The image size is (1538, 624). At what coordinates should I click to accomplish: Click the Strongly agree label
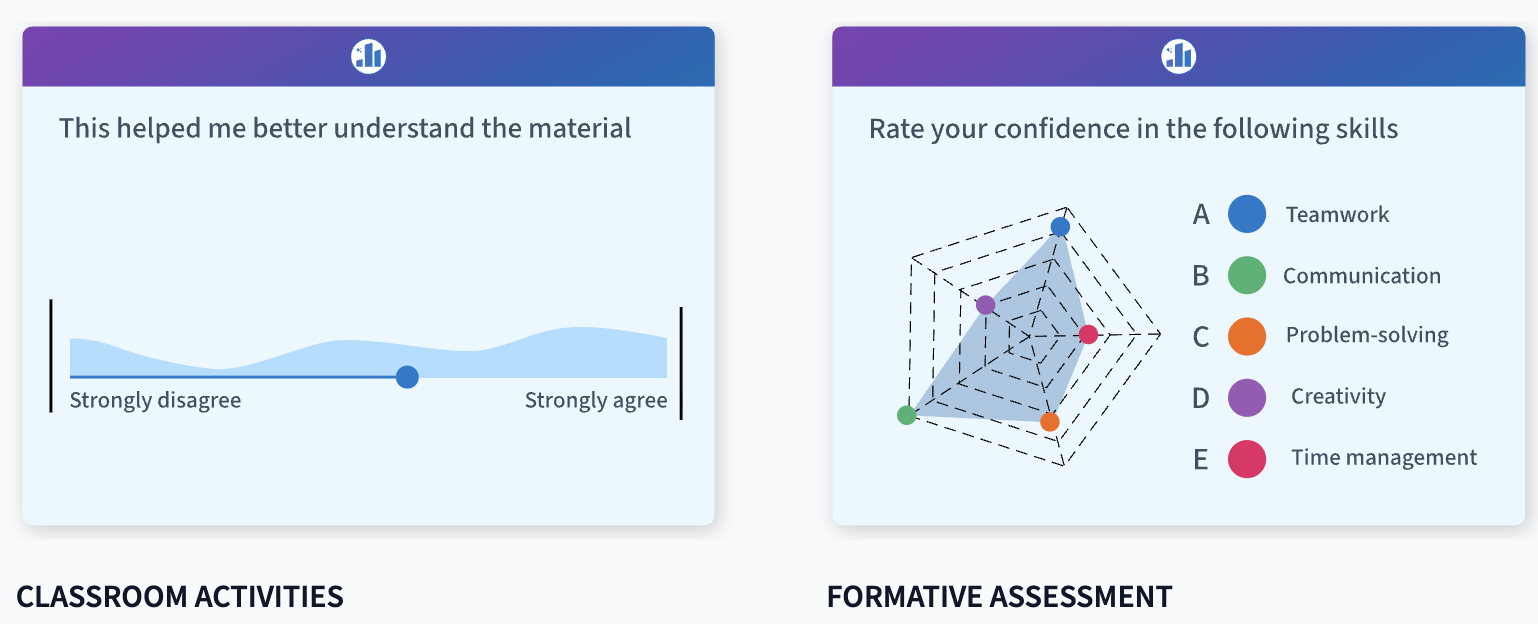click(596, 401)
